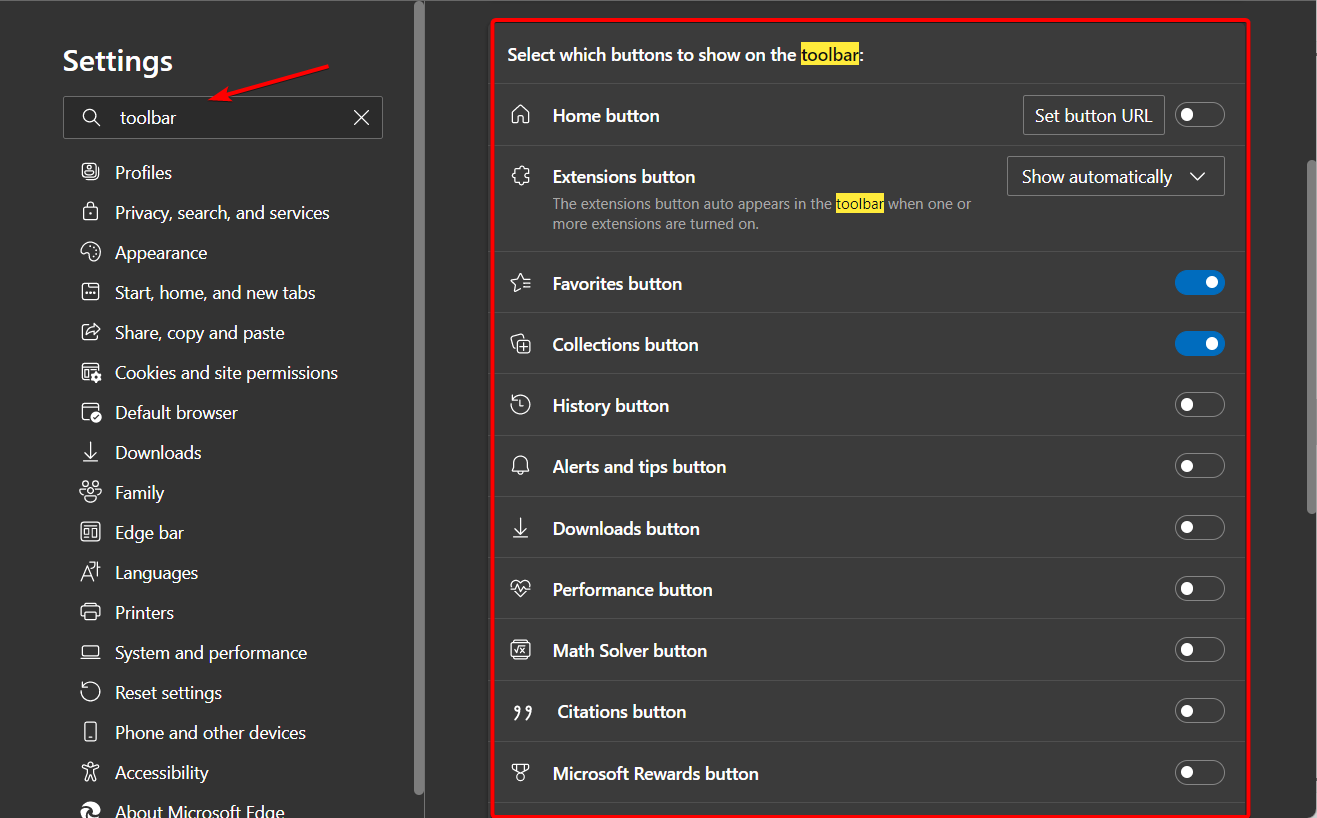Screen dimensions: 1317x818
Task: Open the Show automatically dropdown
Action: (1115, 177)
